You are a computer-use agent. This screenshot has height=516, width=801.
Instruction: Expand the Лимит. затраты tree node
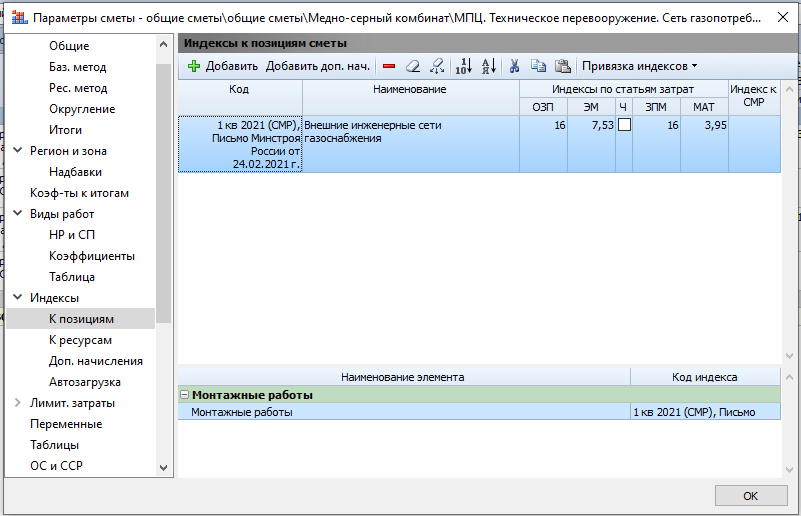[x=17, y=402]
